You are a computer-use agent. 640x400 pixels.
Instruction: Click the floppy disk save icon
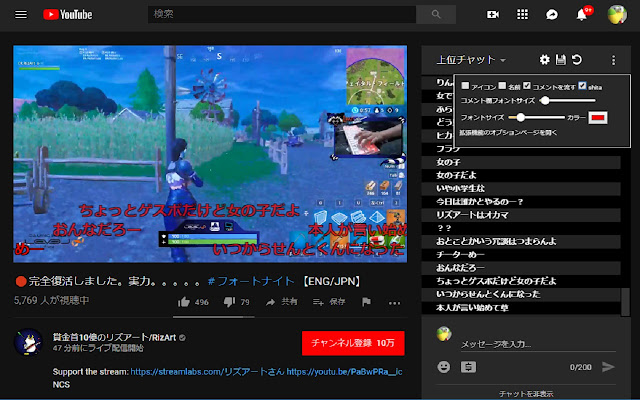tap(560, 60)
